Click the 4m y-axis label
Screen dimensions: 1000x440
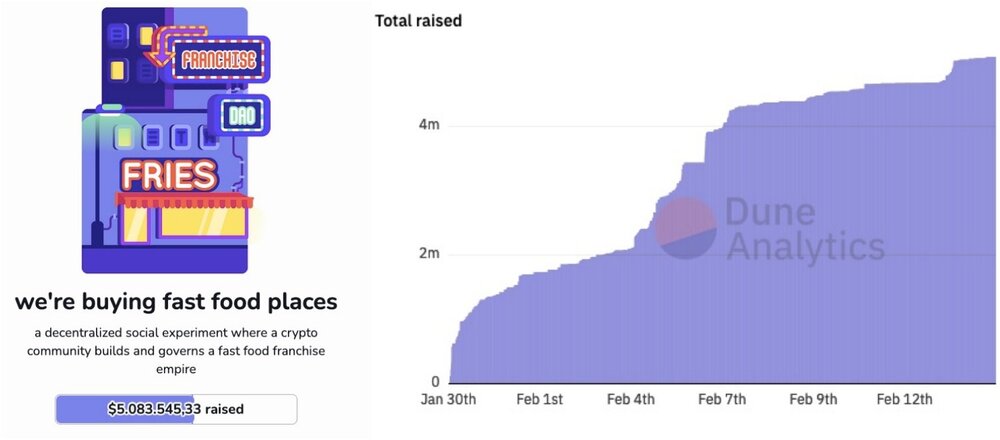(x=429, y=126)
